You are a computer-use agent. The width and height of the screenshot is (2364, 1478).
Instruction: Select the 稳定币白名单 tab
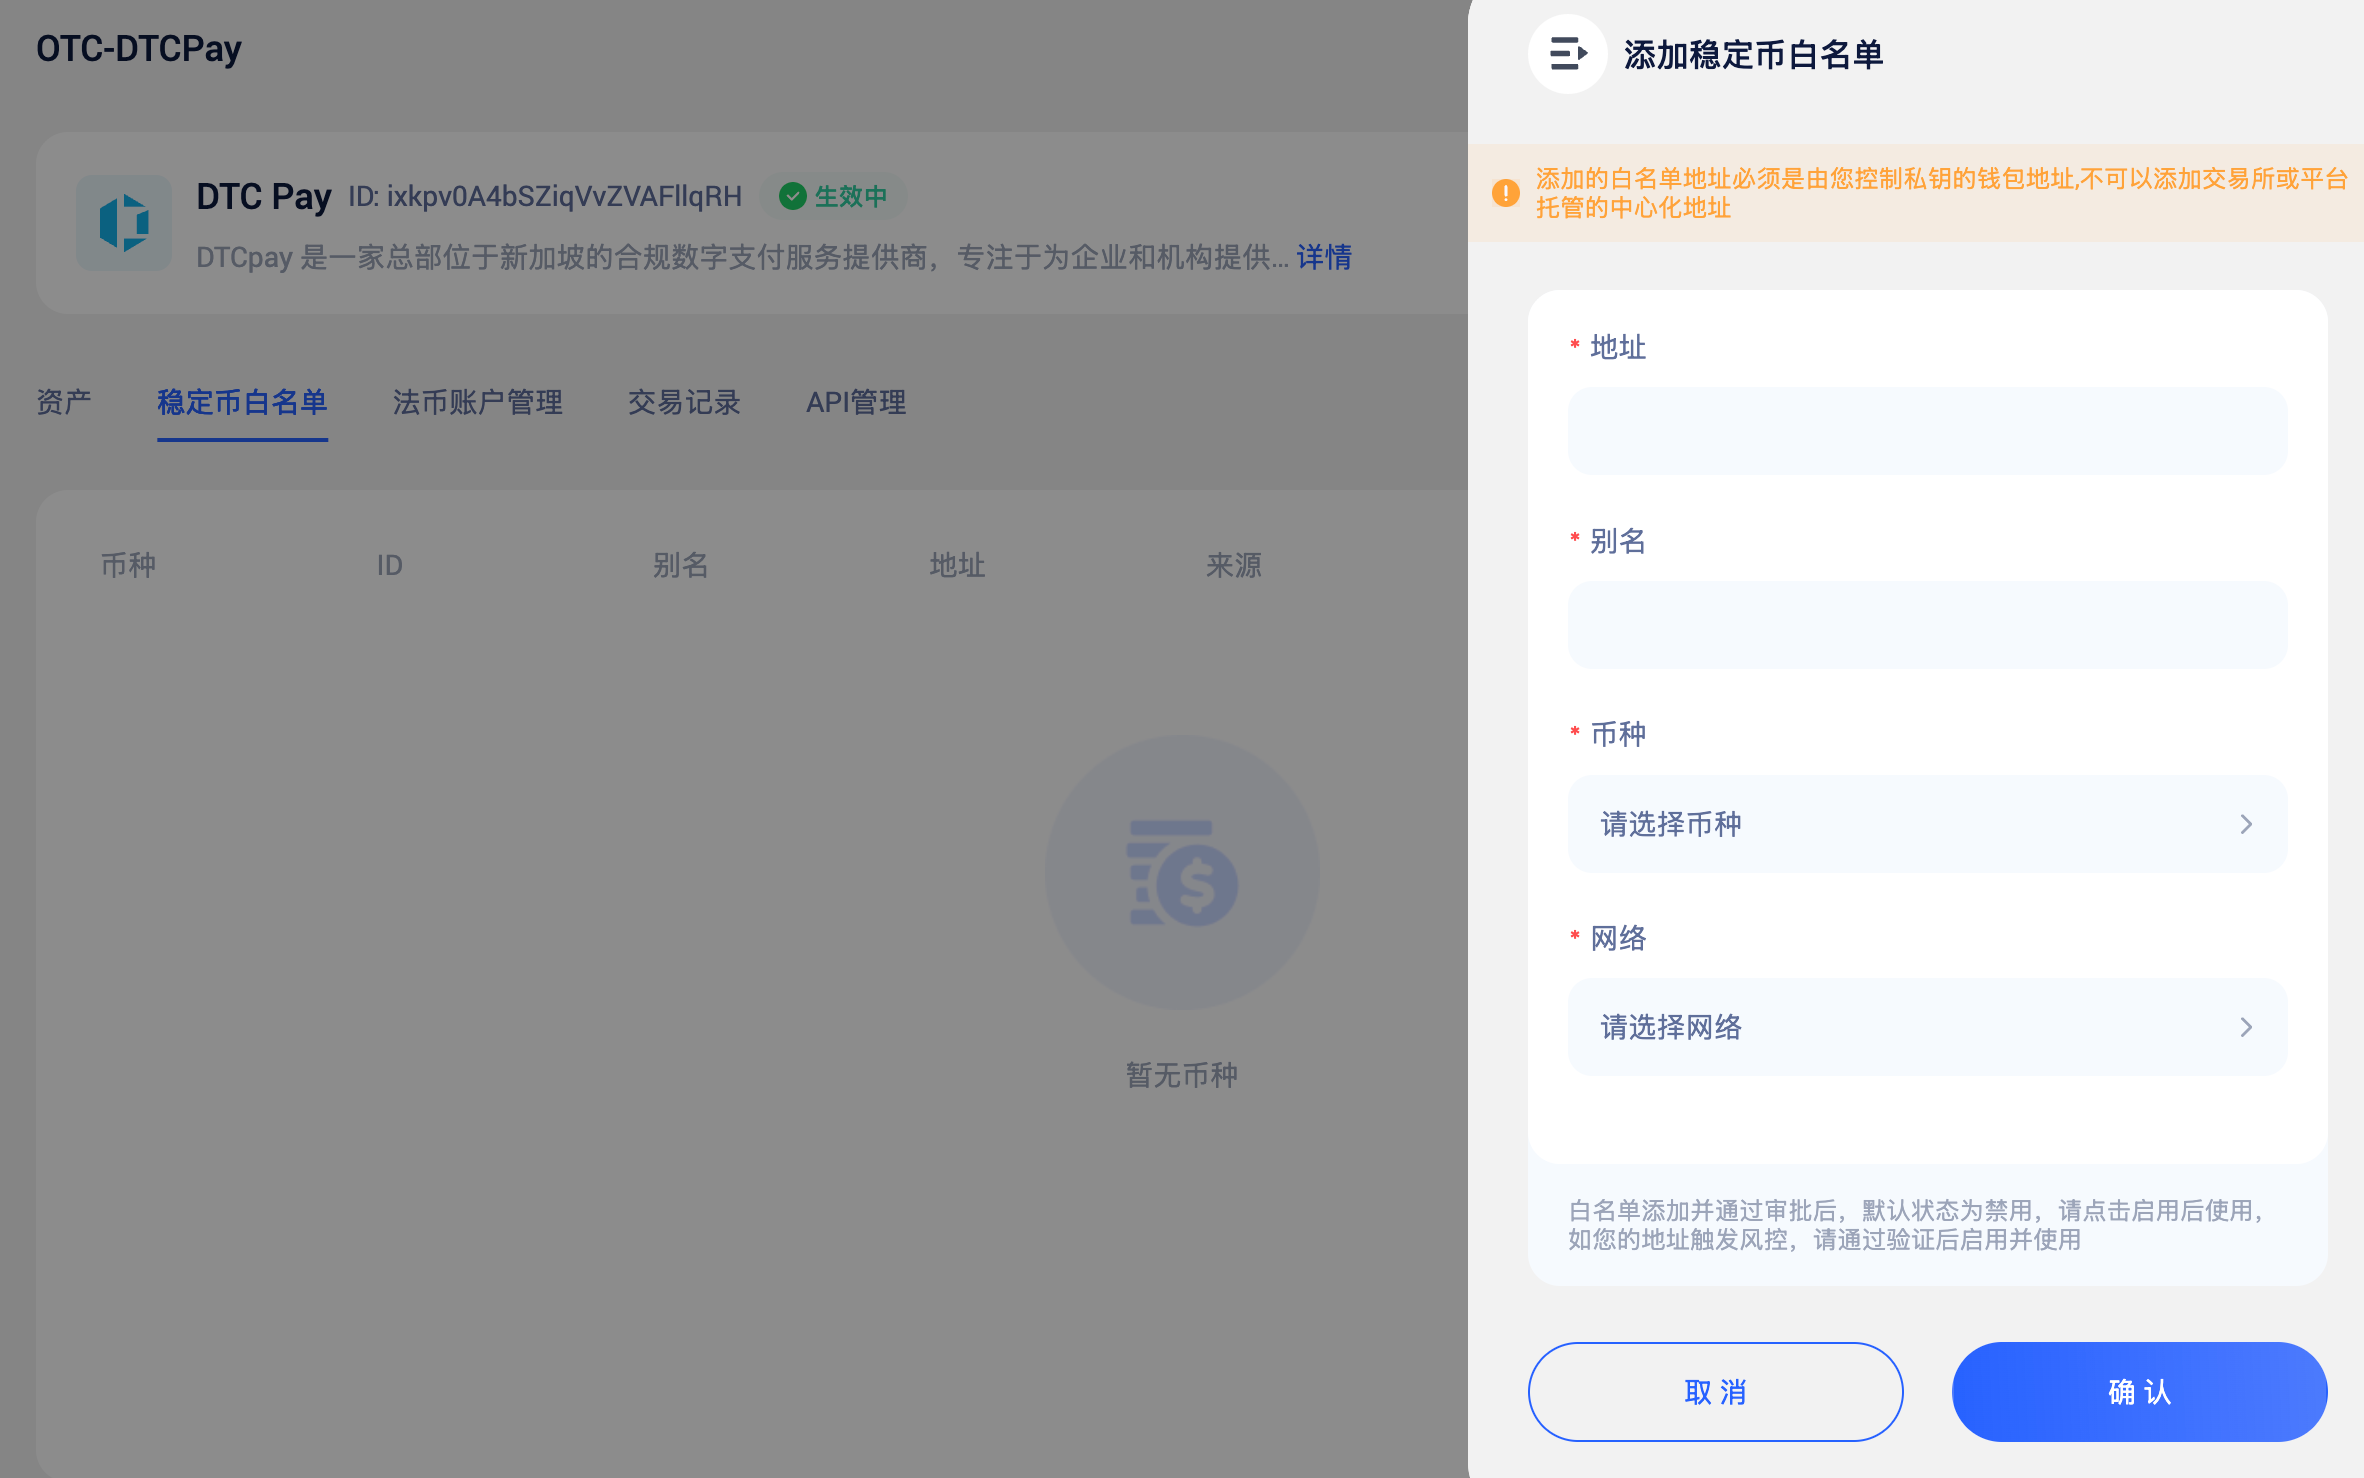coord(242,402)
